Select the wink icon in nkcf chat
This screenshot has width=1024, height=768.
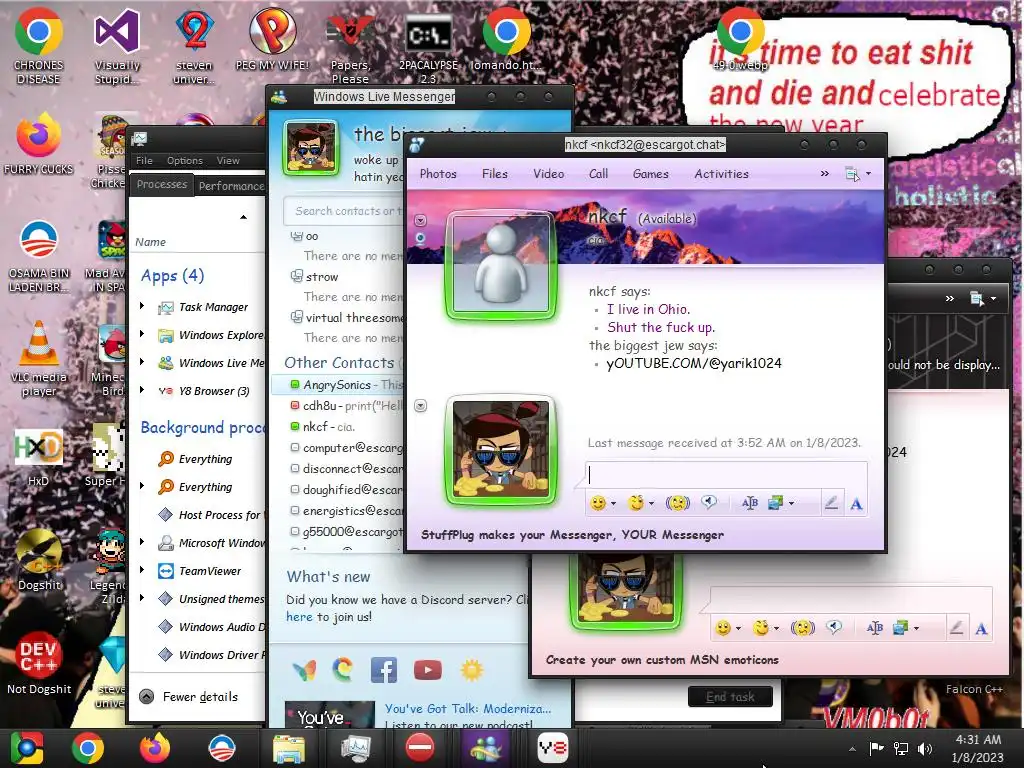[x=635, y=503]
